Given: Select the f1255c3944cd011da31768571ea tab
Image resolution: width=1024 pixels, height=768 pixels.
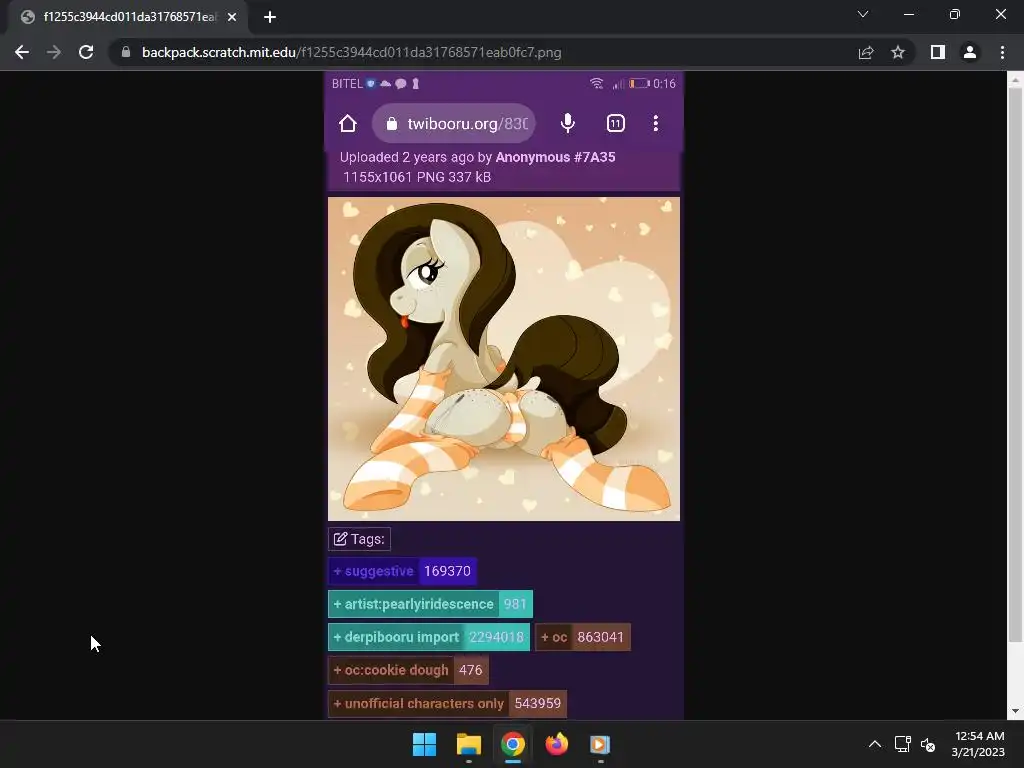Looking at the screenshot, I should 127,17.
